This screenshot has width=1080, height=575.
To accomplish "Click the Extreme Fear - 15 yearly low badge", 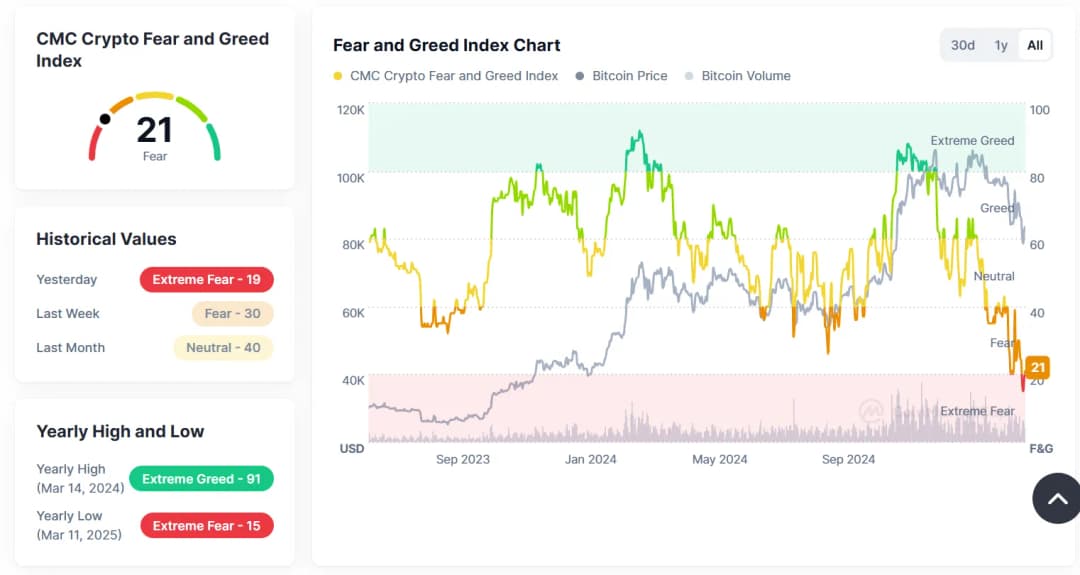I will tap(206, 526).
